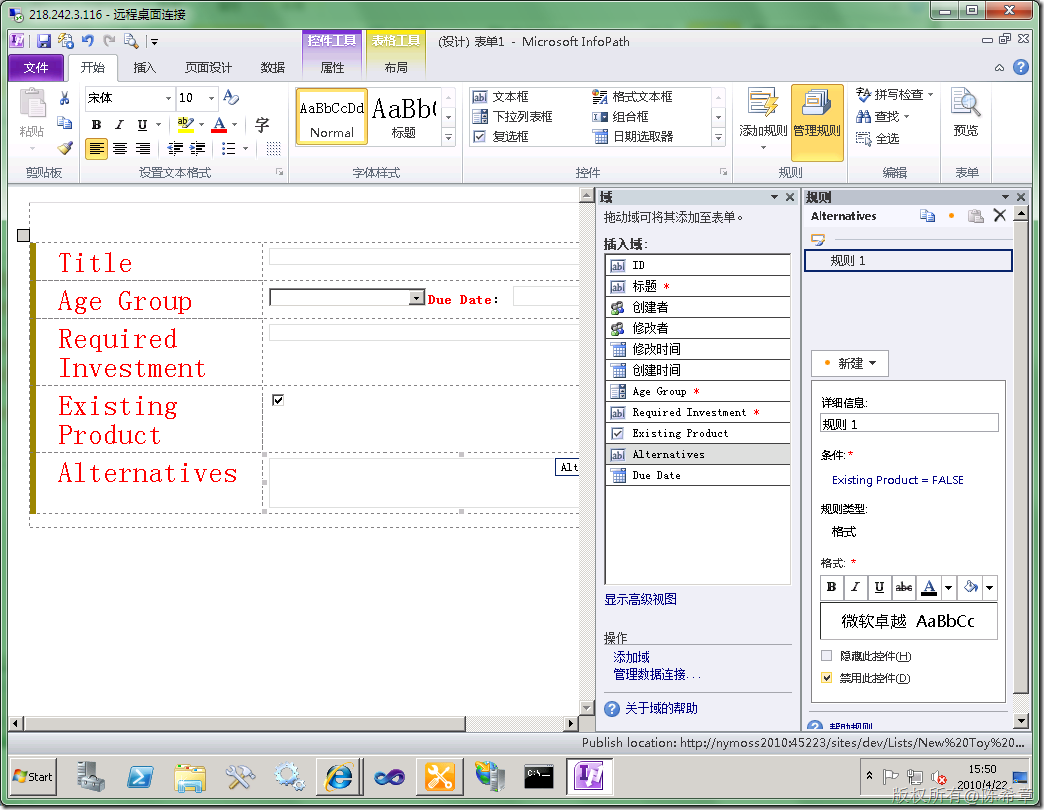Viewport: 1044px width, 810px height.
Task: Open the 预览 preview button
Action: 965,113
